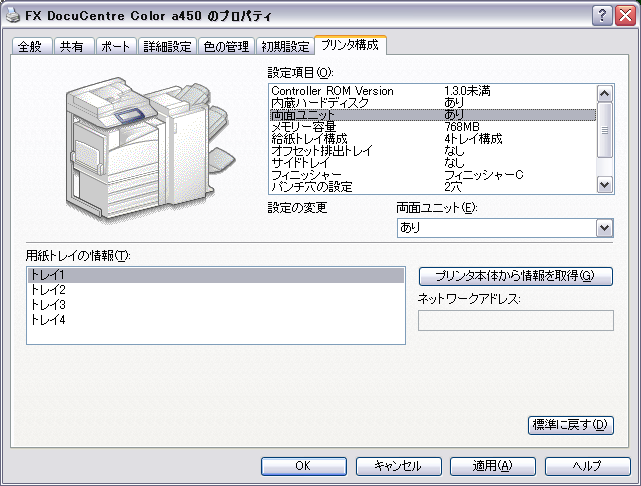
Task: Click the help question mark button
Action: pyautogui.click(x=602, y=15)
